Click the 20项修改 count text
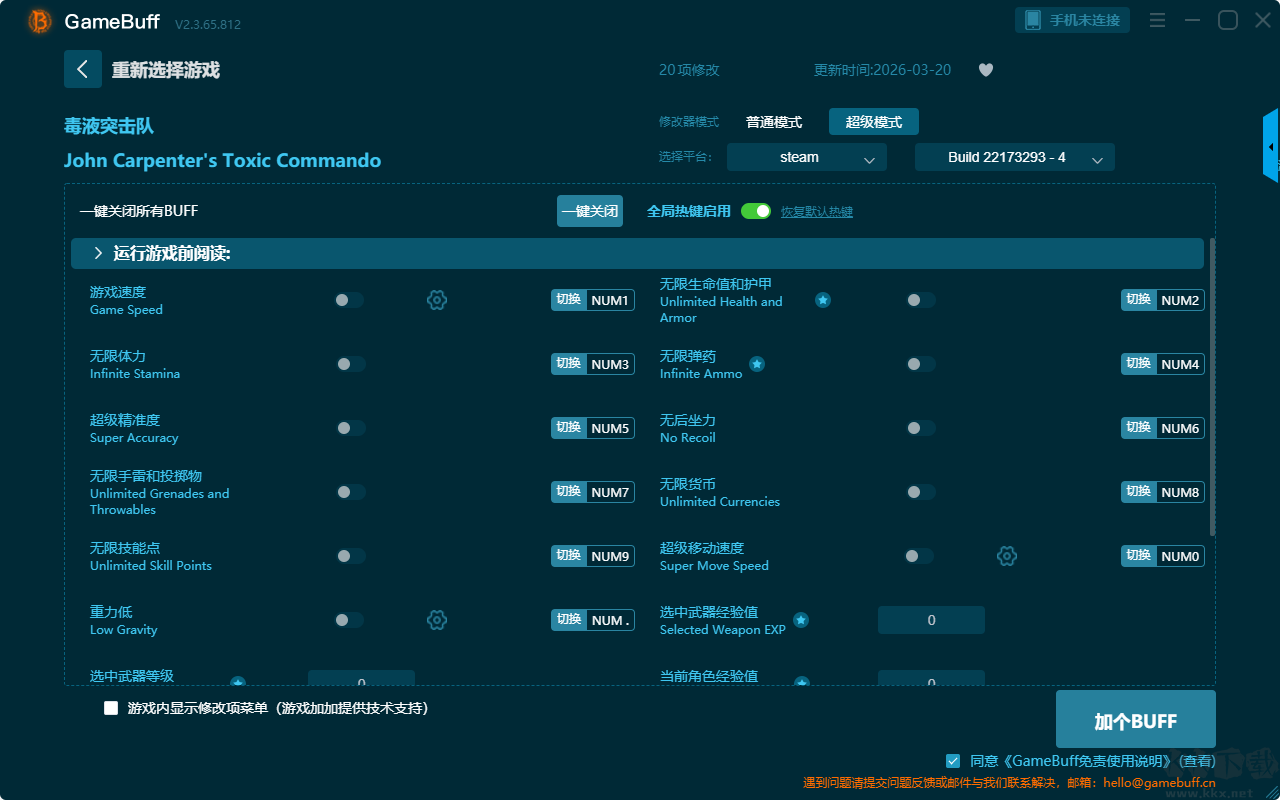The image size is (1280, 800). (689, 70)
